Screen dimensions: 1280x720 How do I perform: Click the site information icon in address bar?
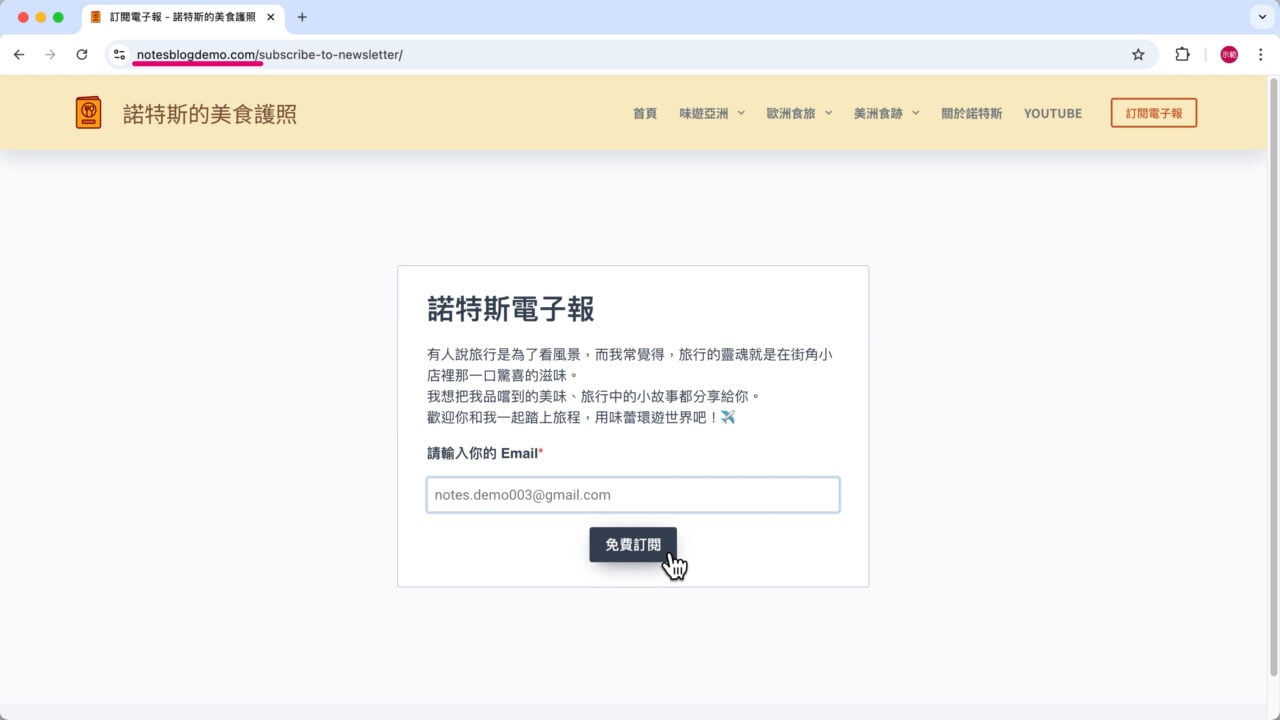click(118, 55)
